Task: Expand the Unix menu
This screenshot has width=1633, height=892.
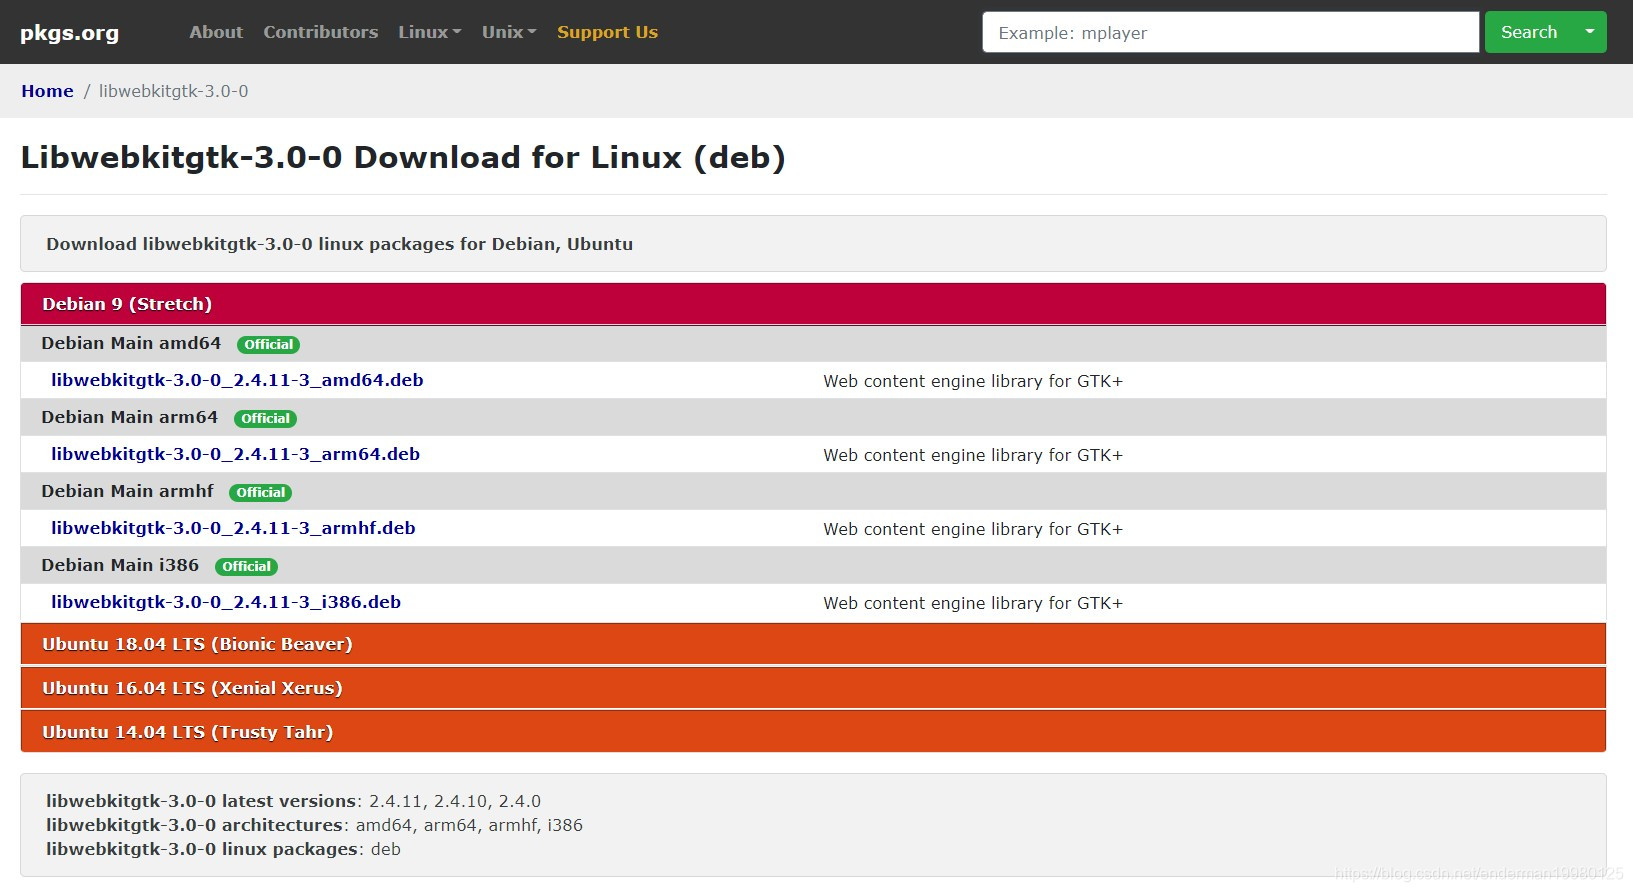Action: (509, 32)
